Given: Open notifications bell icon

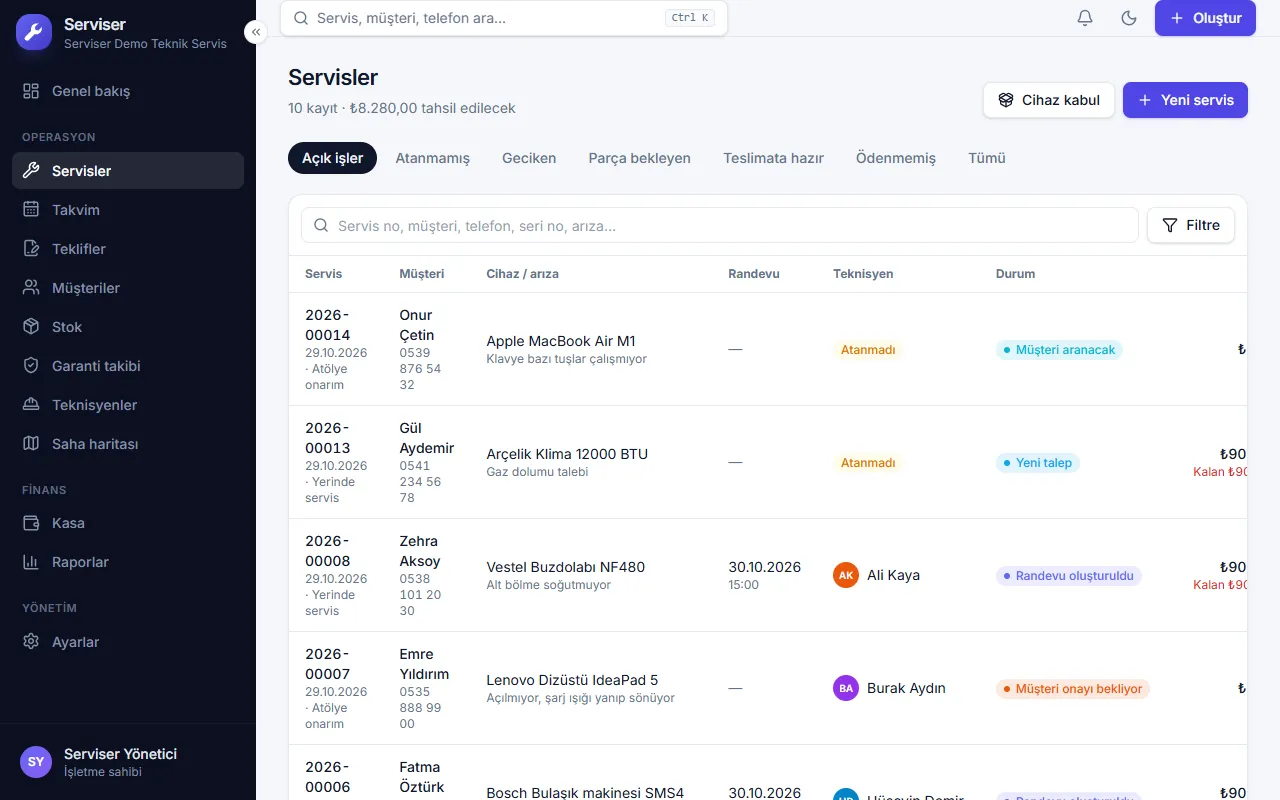Looking at the screenshot, I should (1085, 18).
